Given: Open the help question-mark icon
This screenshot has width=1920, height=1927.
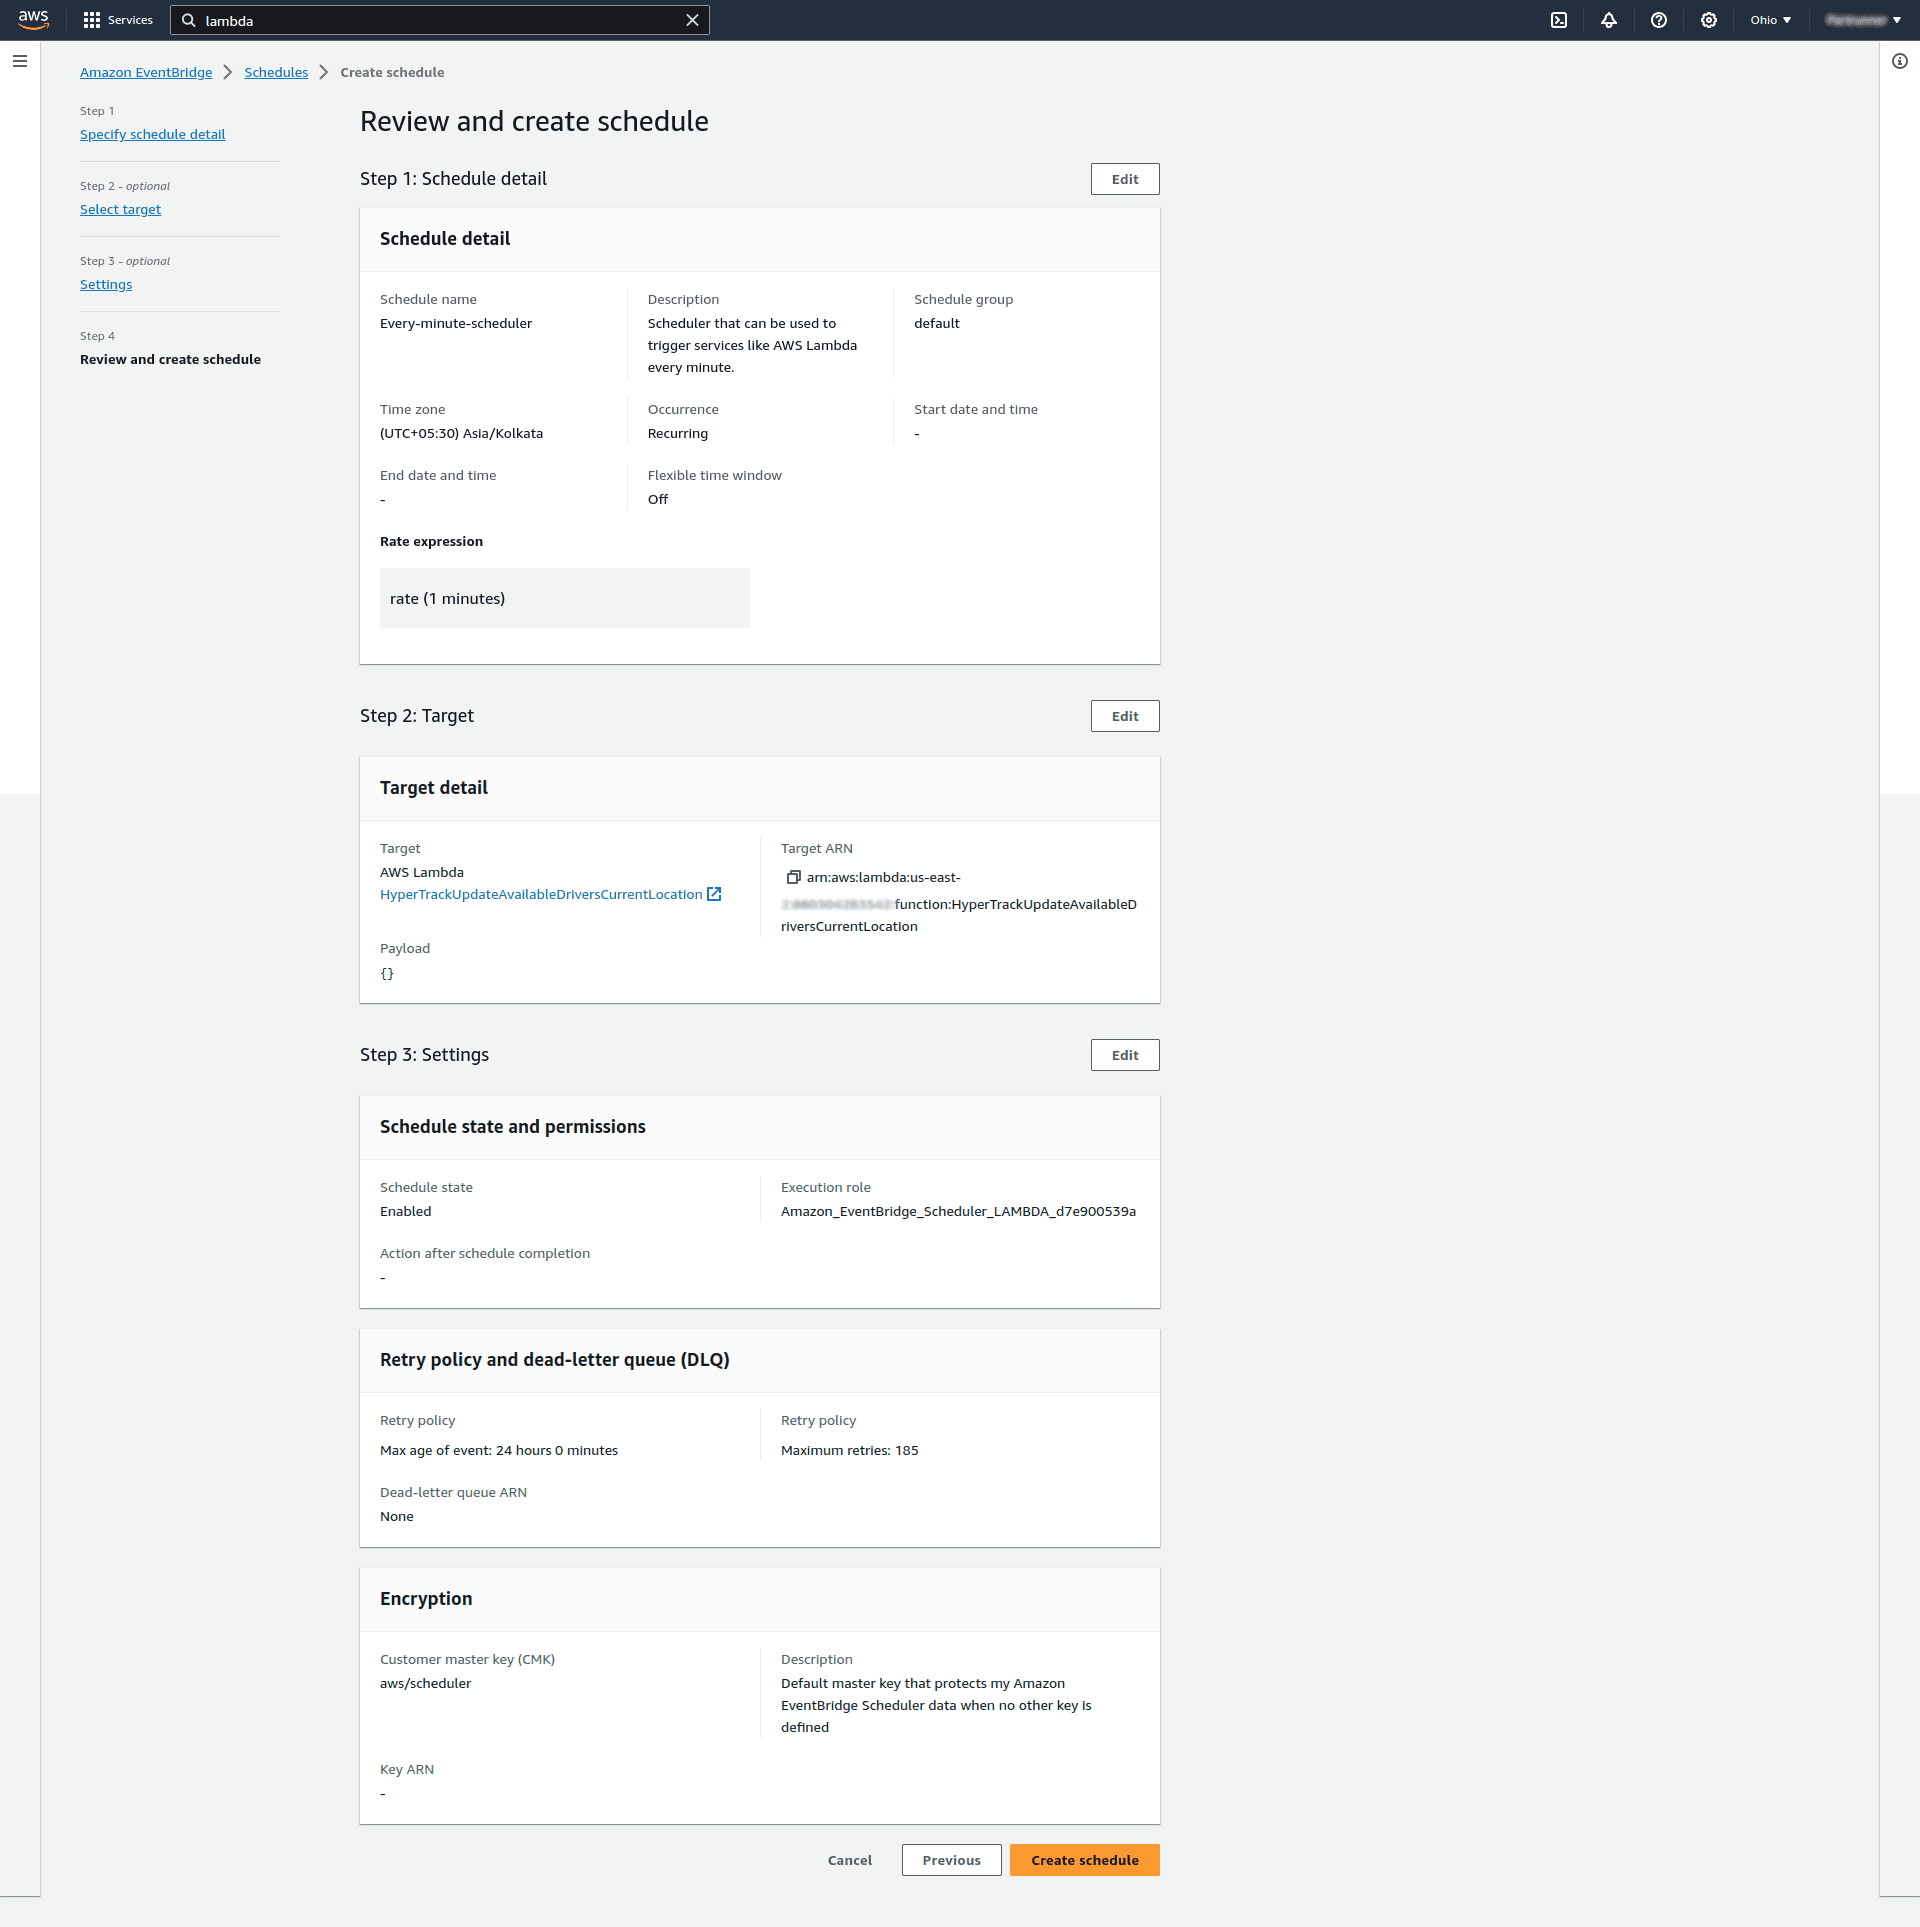Looking at the screenshot, I should [x=1659, y=20].
